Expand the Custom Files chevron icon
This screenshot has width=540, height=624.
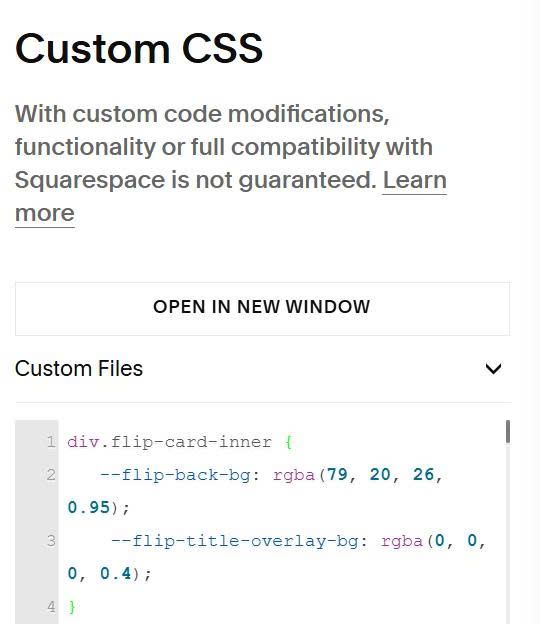493,369
